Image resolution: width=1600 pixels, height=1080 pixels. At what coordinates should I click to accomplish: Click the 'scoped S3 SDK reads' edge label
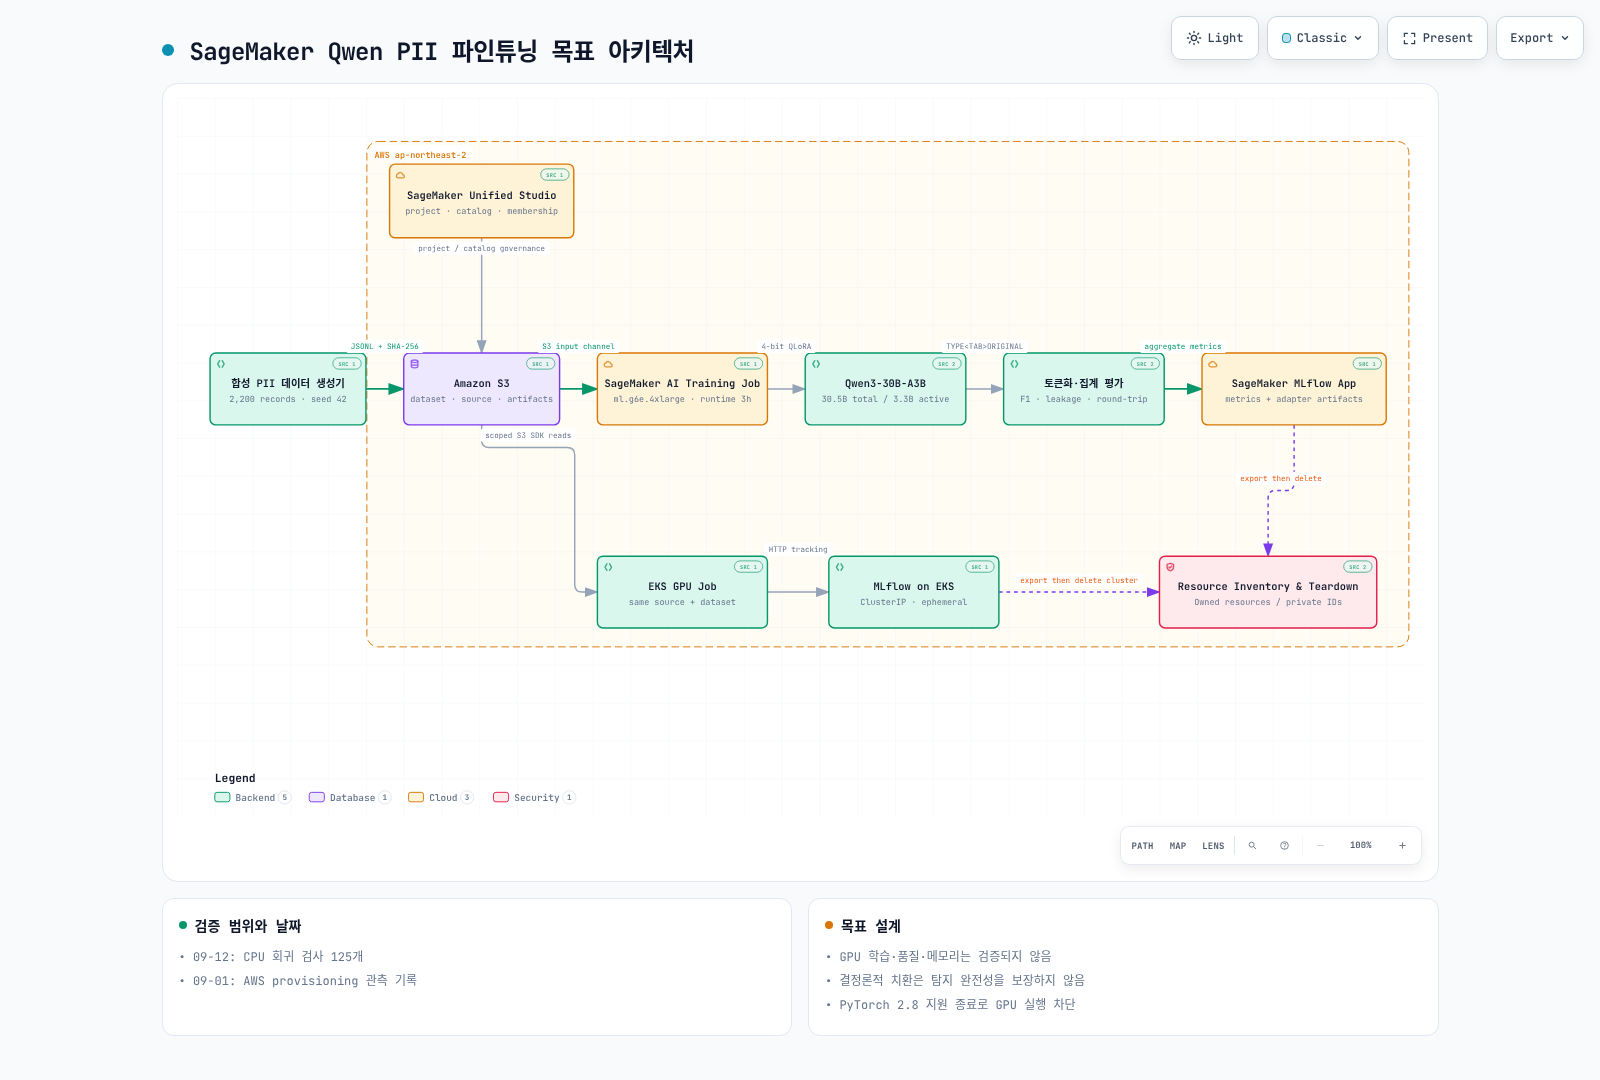pos(528,436)
